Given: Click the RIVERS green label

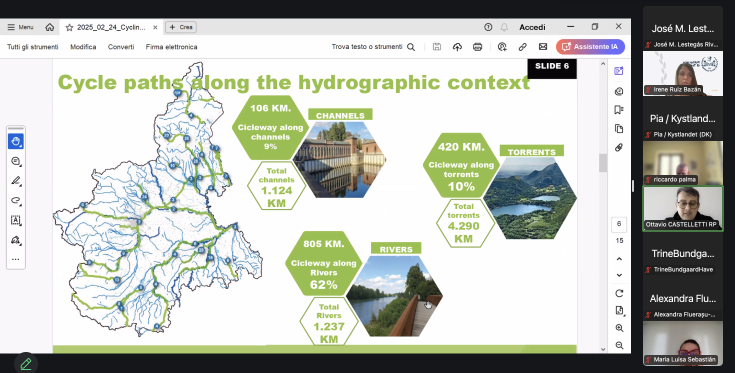Looking at the screenshot, I should [x=396, y=249].
